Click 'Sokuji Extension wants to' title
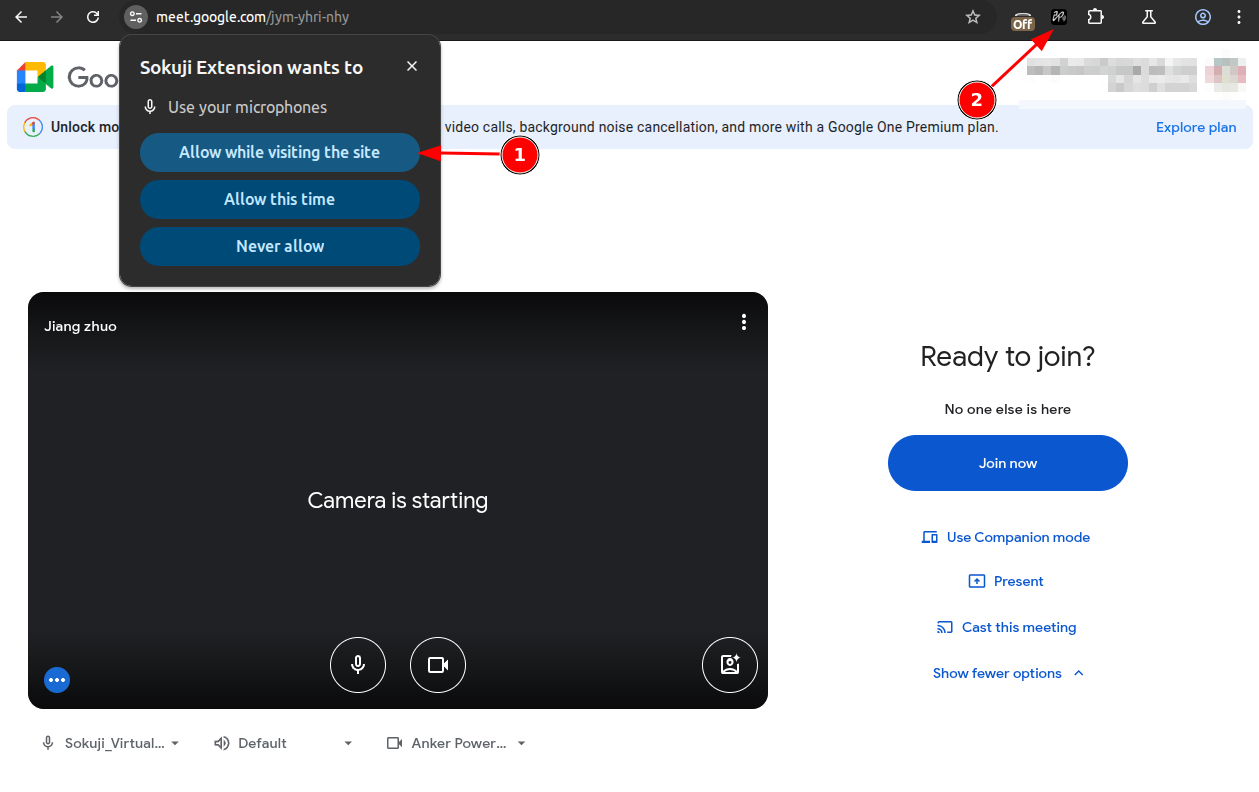 (x=251, y=67)
